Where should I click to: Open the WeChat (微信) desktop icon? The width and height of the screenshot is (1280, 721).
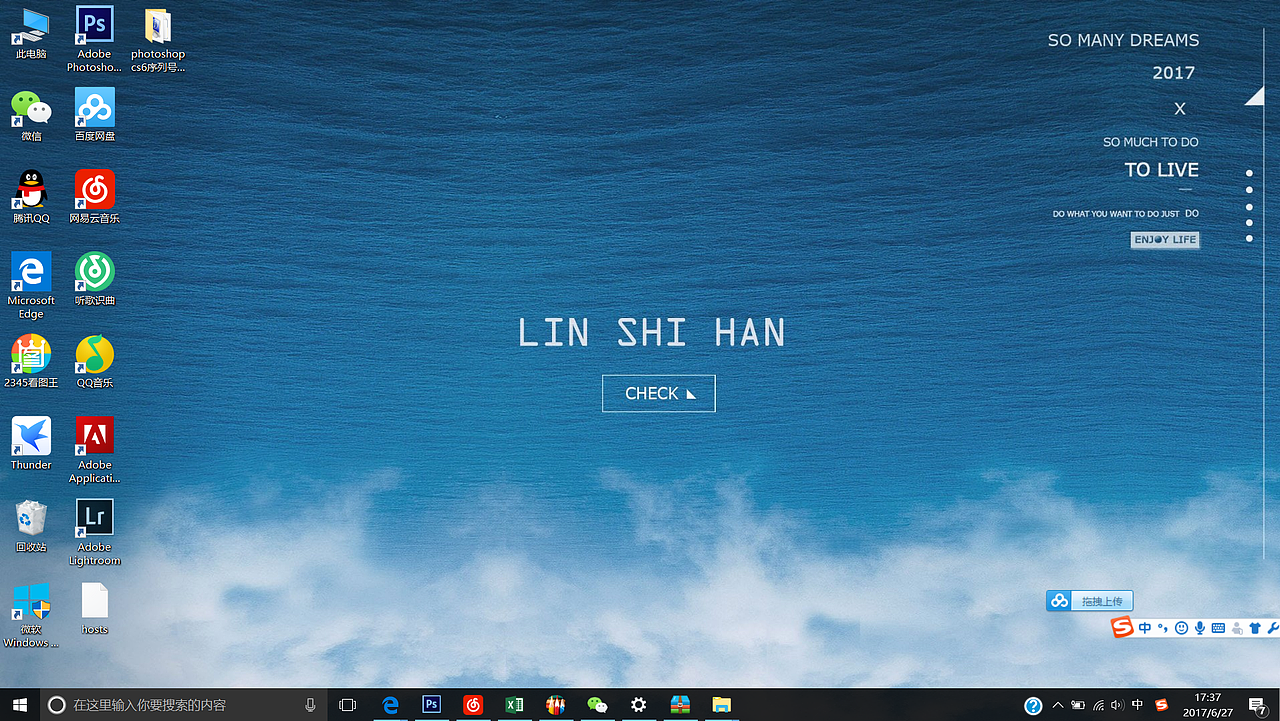31,108
